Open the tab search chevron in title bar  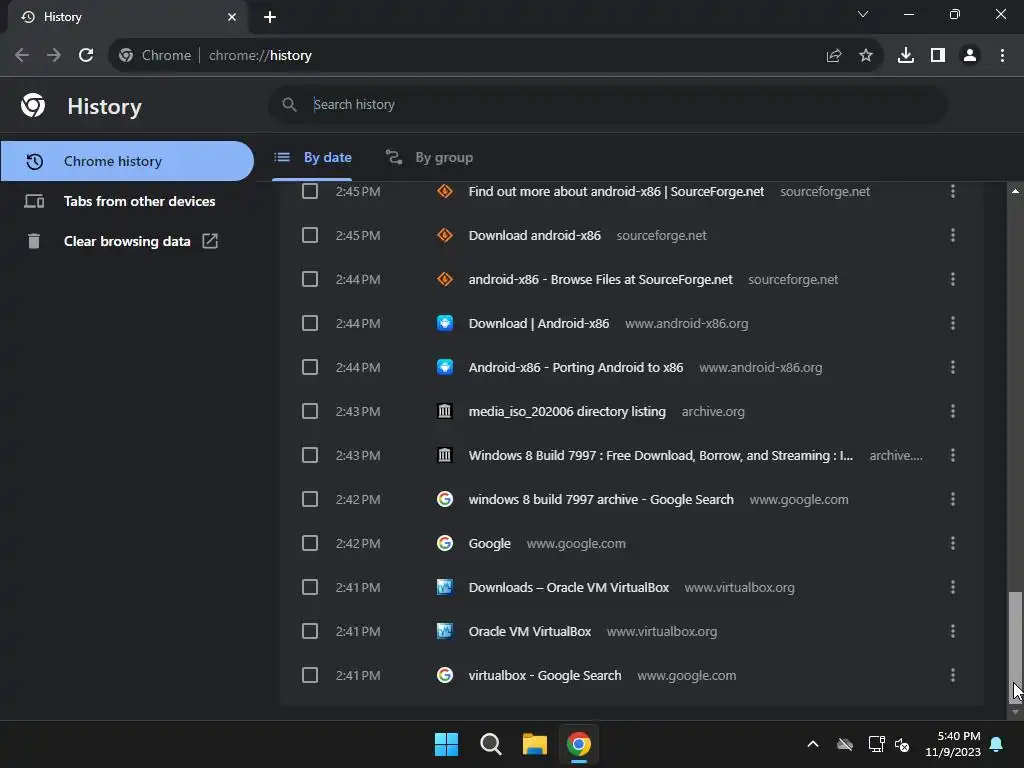tap(863, 14)
